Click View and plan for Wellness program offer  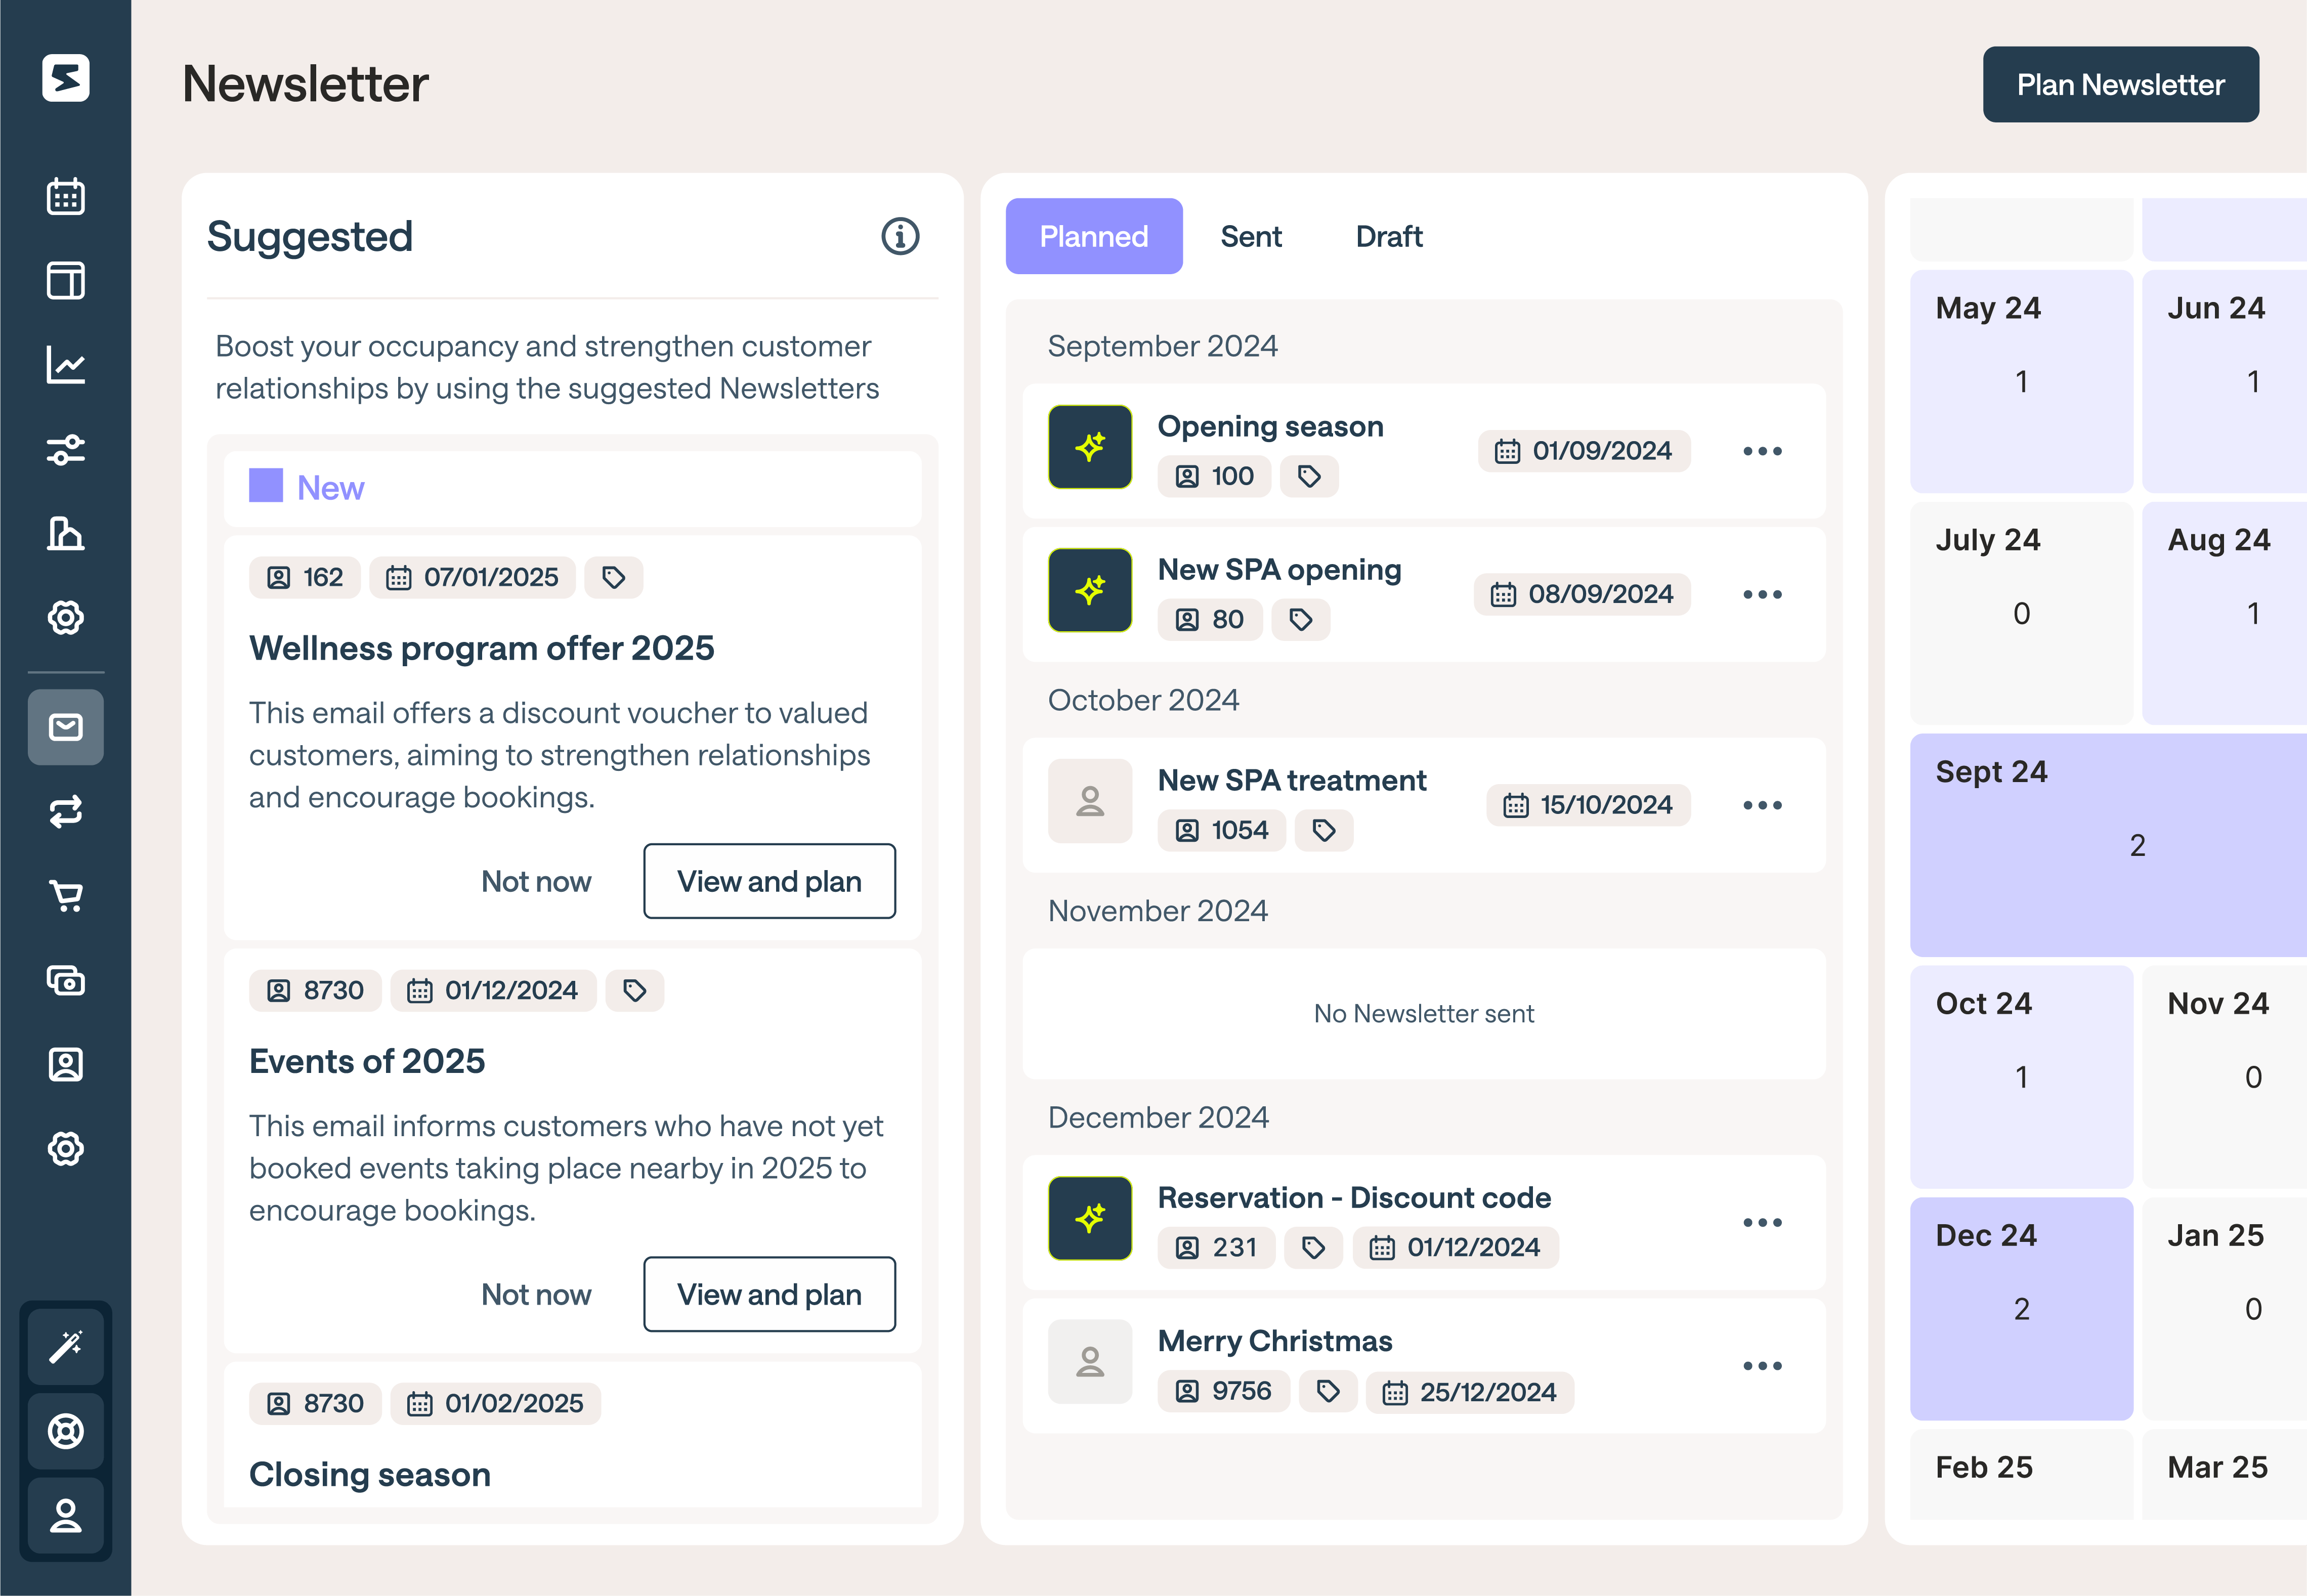click(769, 881)
